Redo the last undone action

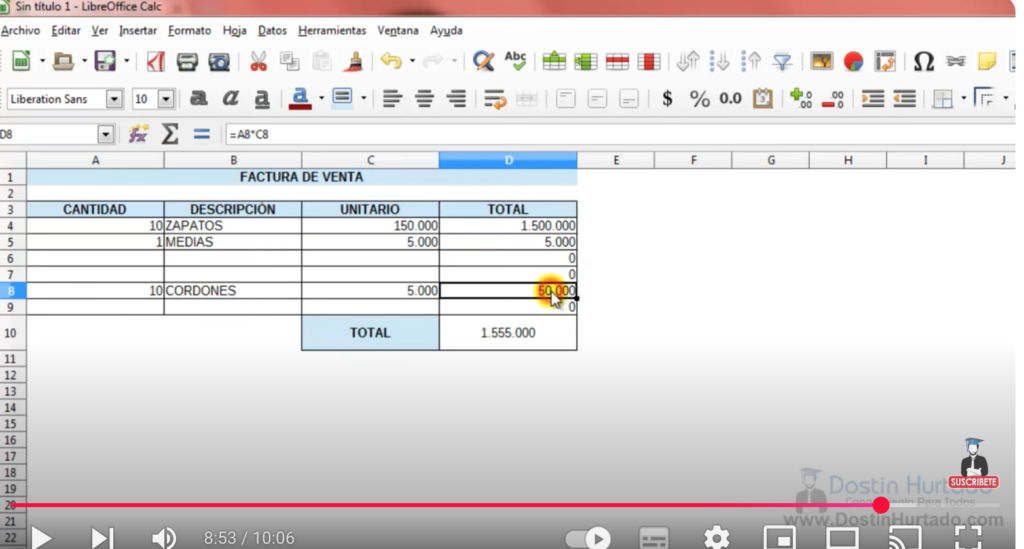(433, 61)
